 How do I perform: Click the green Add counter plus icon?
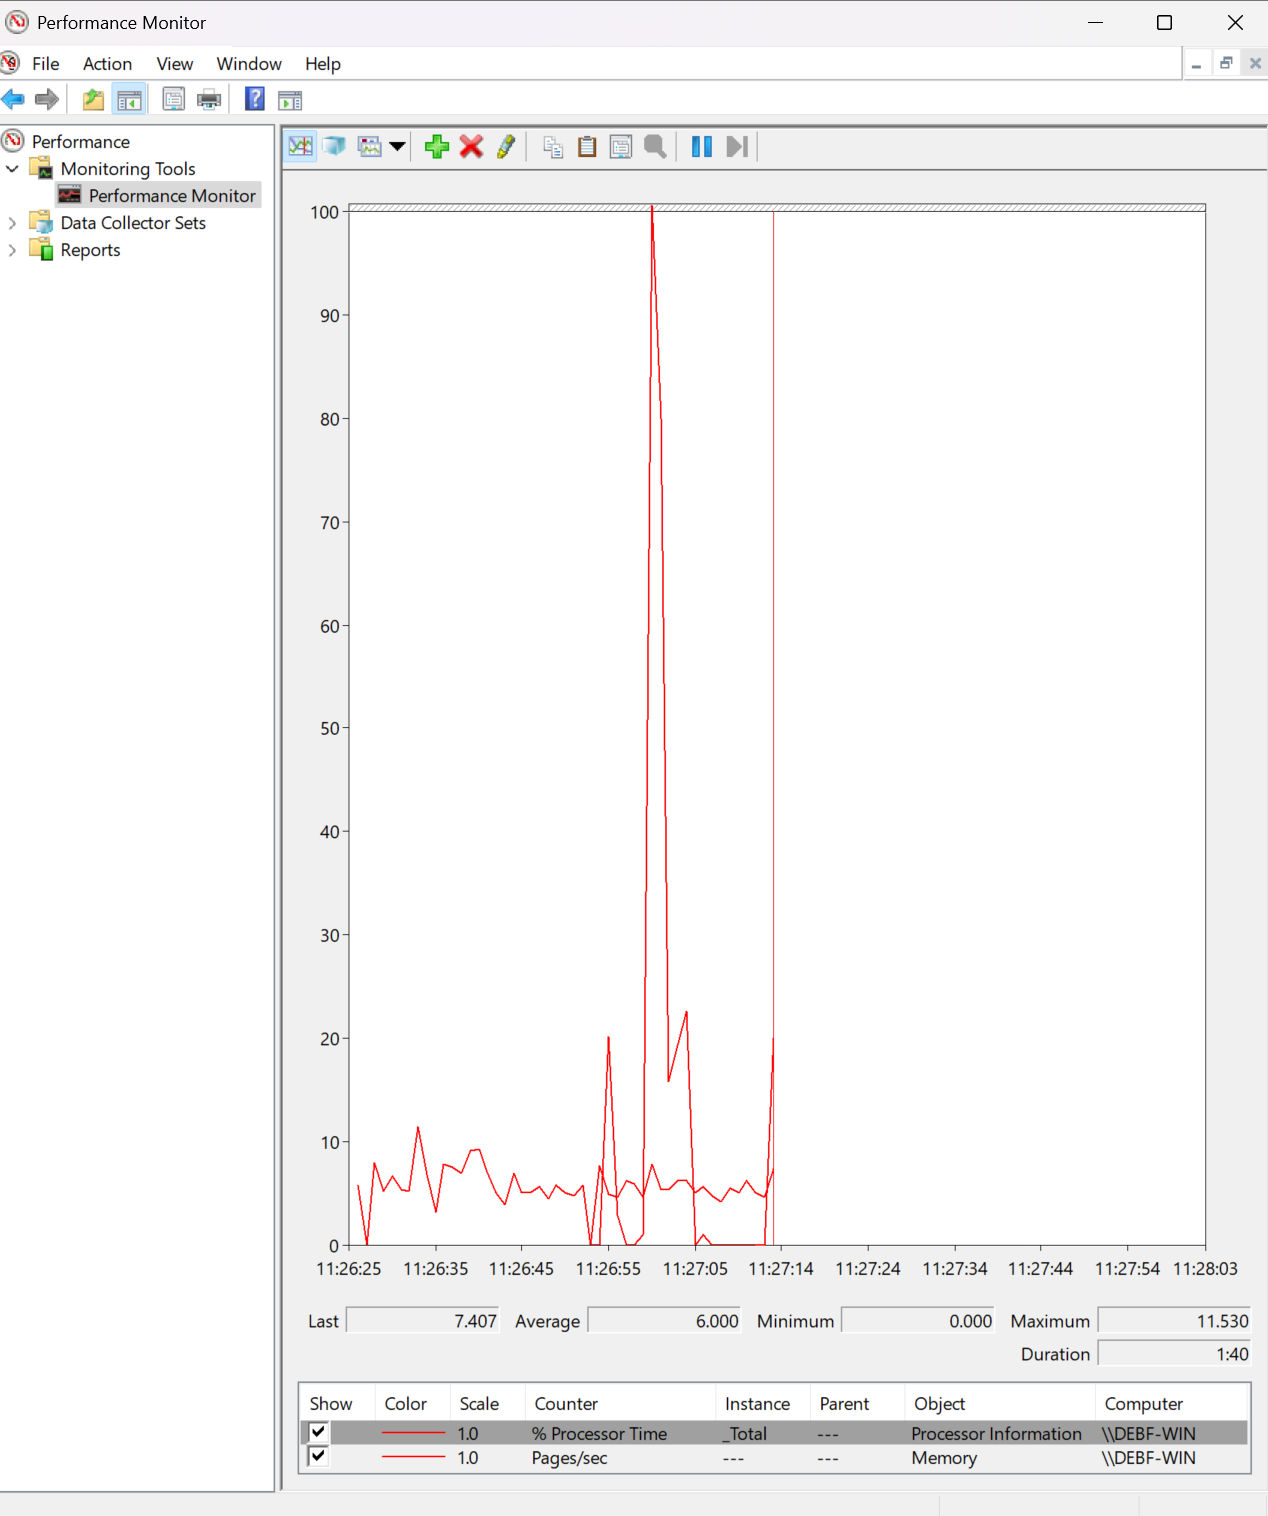coord(436,147)
